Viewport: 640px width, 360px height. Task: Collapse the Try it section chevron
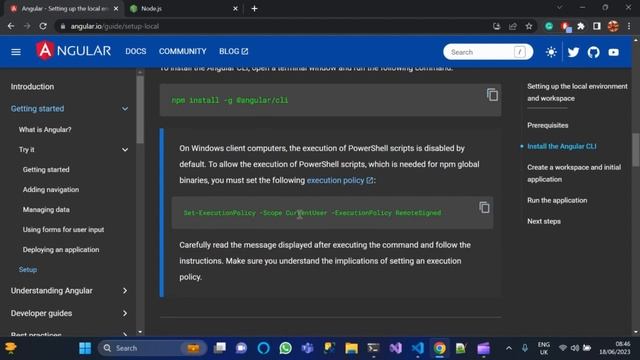(x=125, y=150)
